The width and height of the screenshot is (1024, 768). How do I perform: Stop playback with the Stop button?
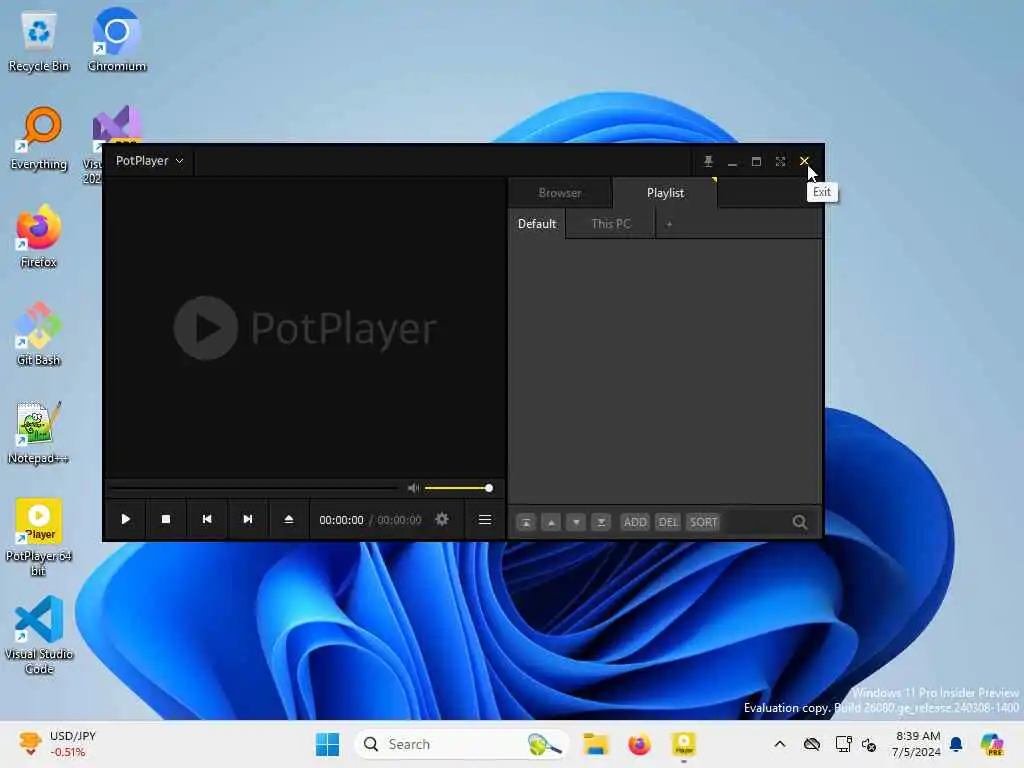coord(166,519)
